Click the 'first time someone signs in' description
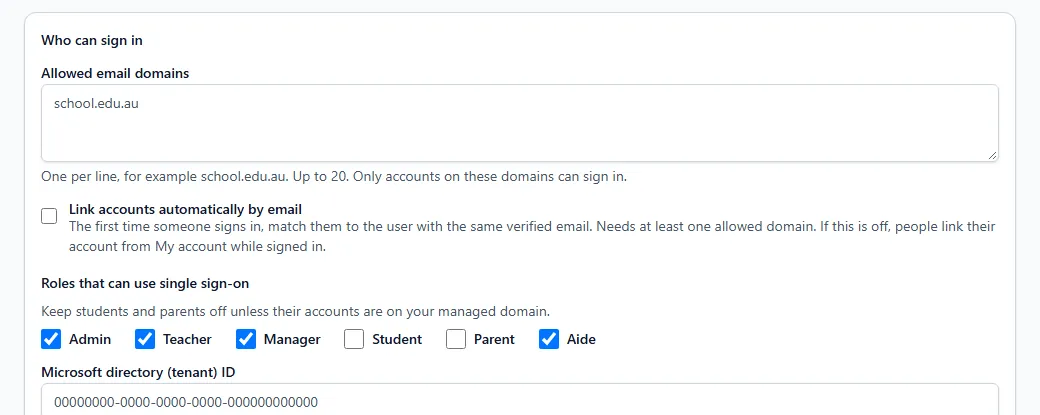 (532, 237)
